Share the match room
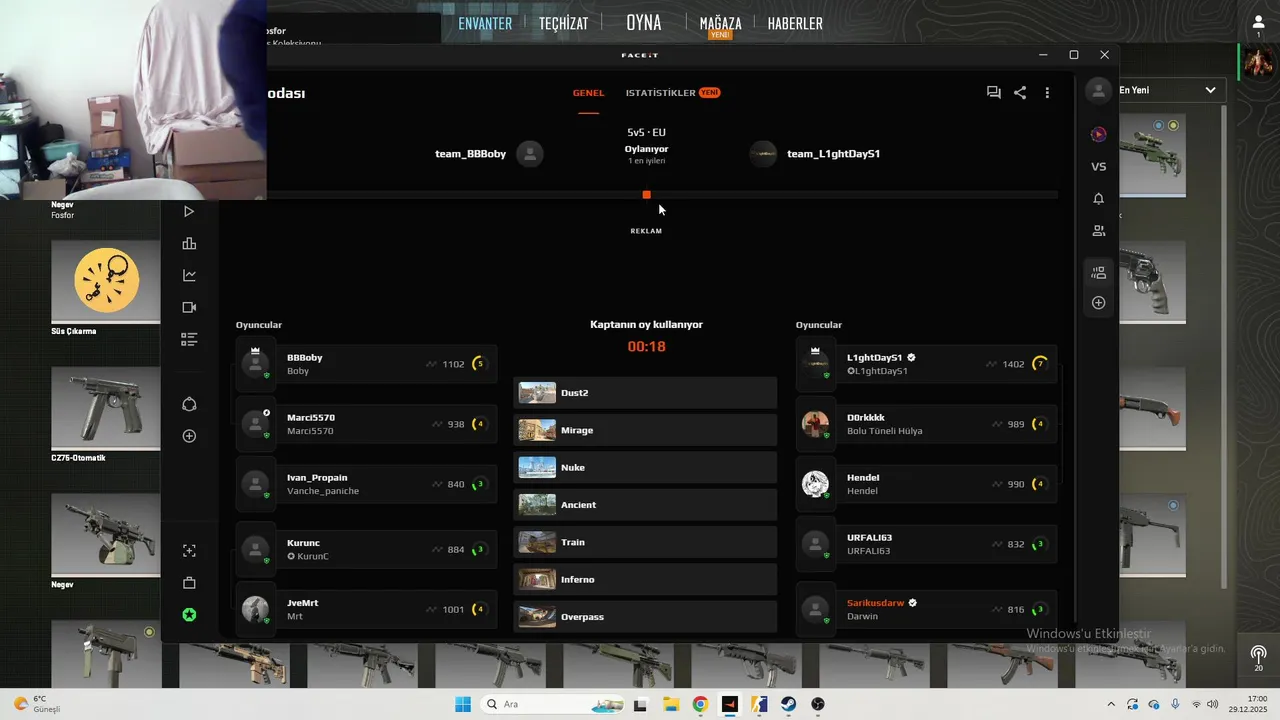The width and height of the screenshot is (1280, 720). [x=1020, y=92]
